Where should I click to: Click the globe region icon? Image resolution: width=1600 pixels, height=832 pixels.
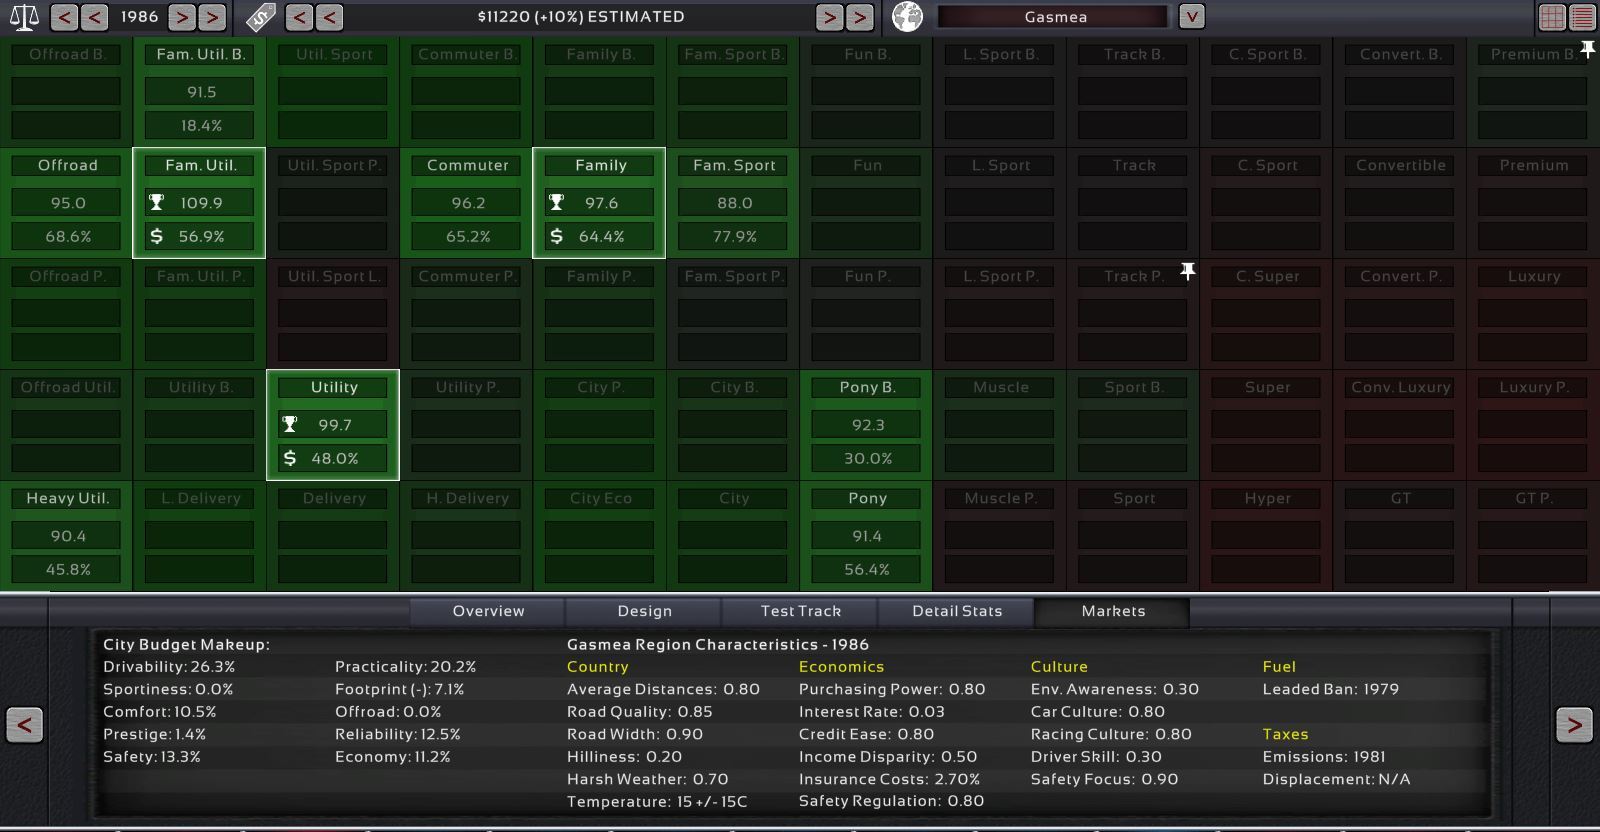coord(907,17)
